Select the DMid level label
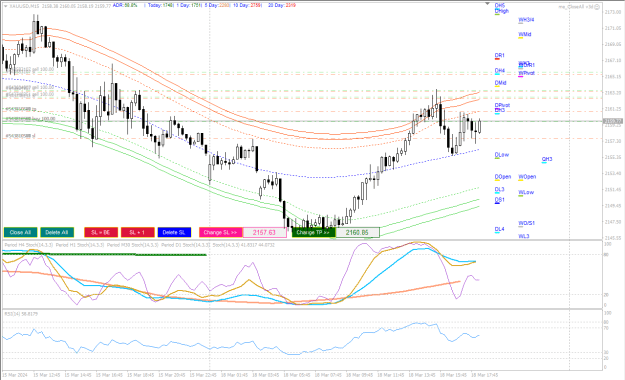625x380 pixels. point(500,83)
